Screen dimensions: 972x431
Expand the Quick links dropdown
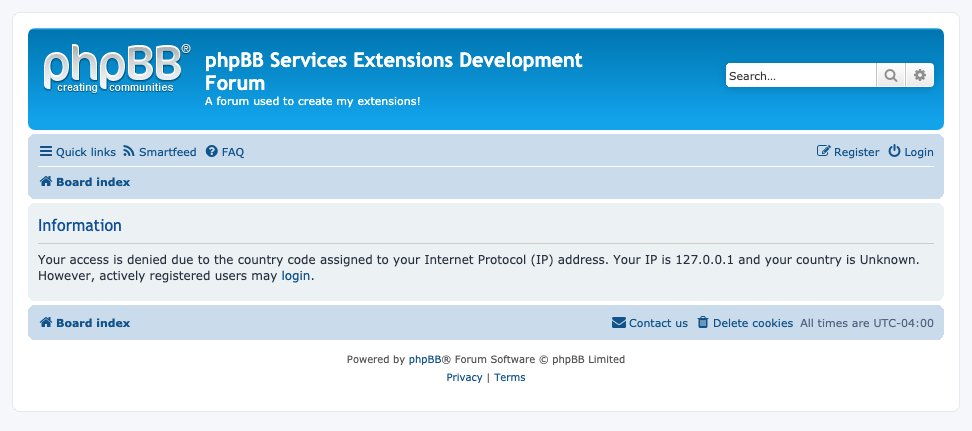click(x=77, y=152)
